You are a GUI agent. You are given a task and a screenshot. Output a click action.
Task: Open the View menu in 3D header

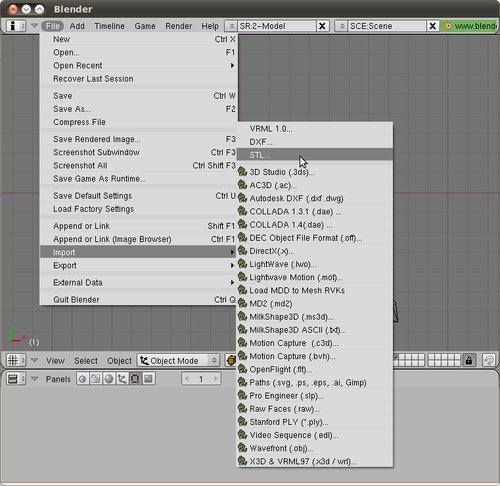[55, 361]
